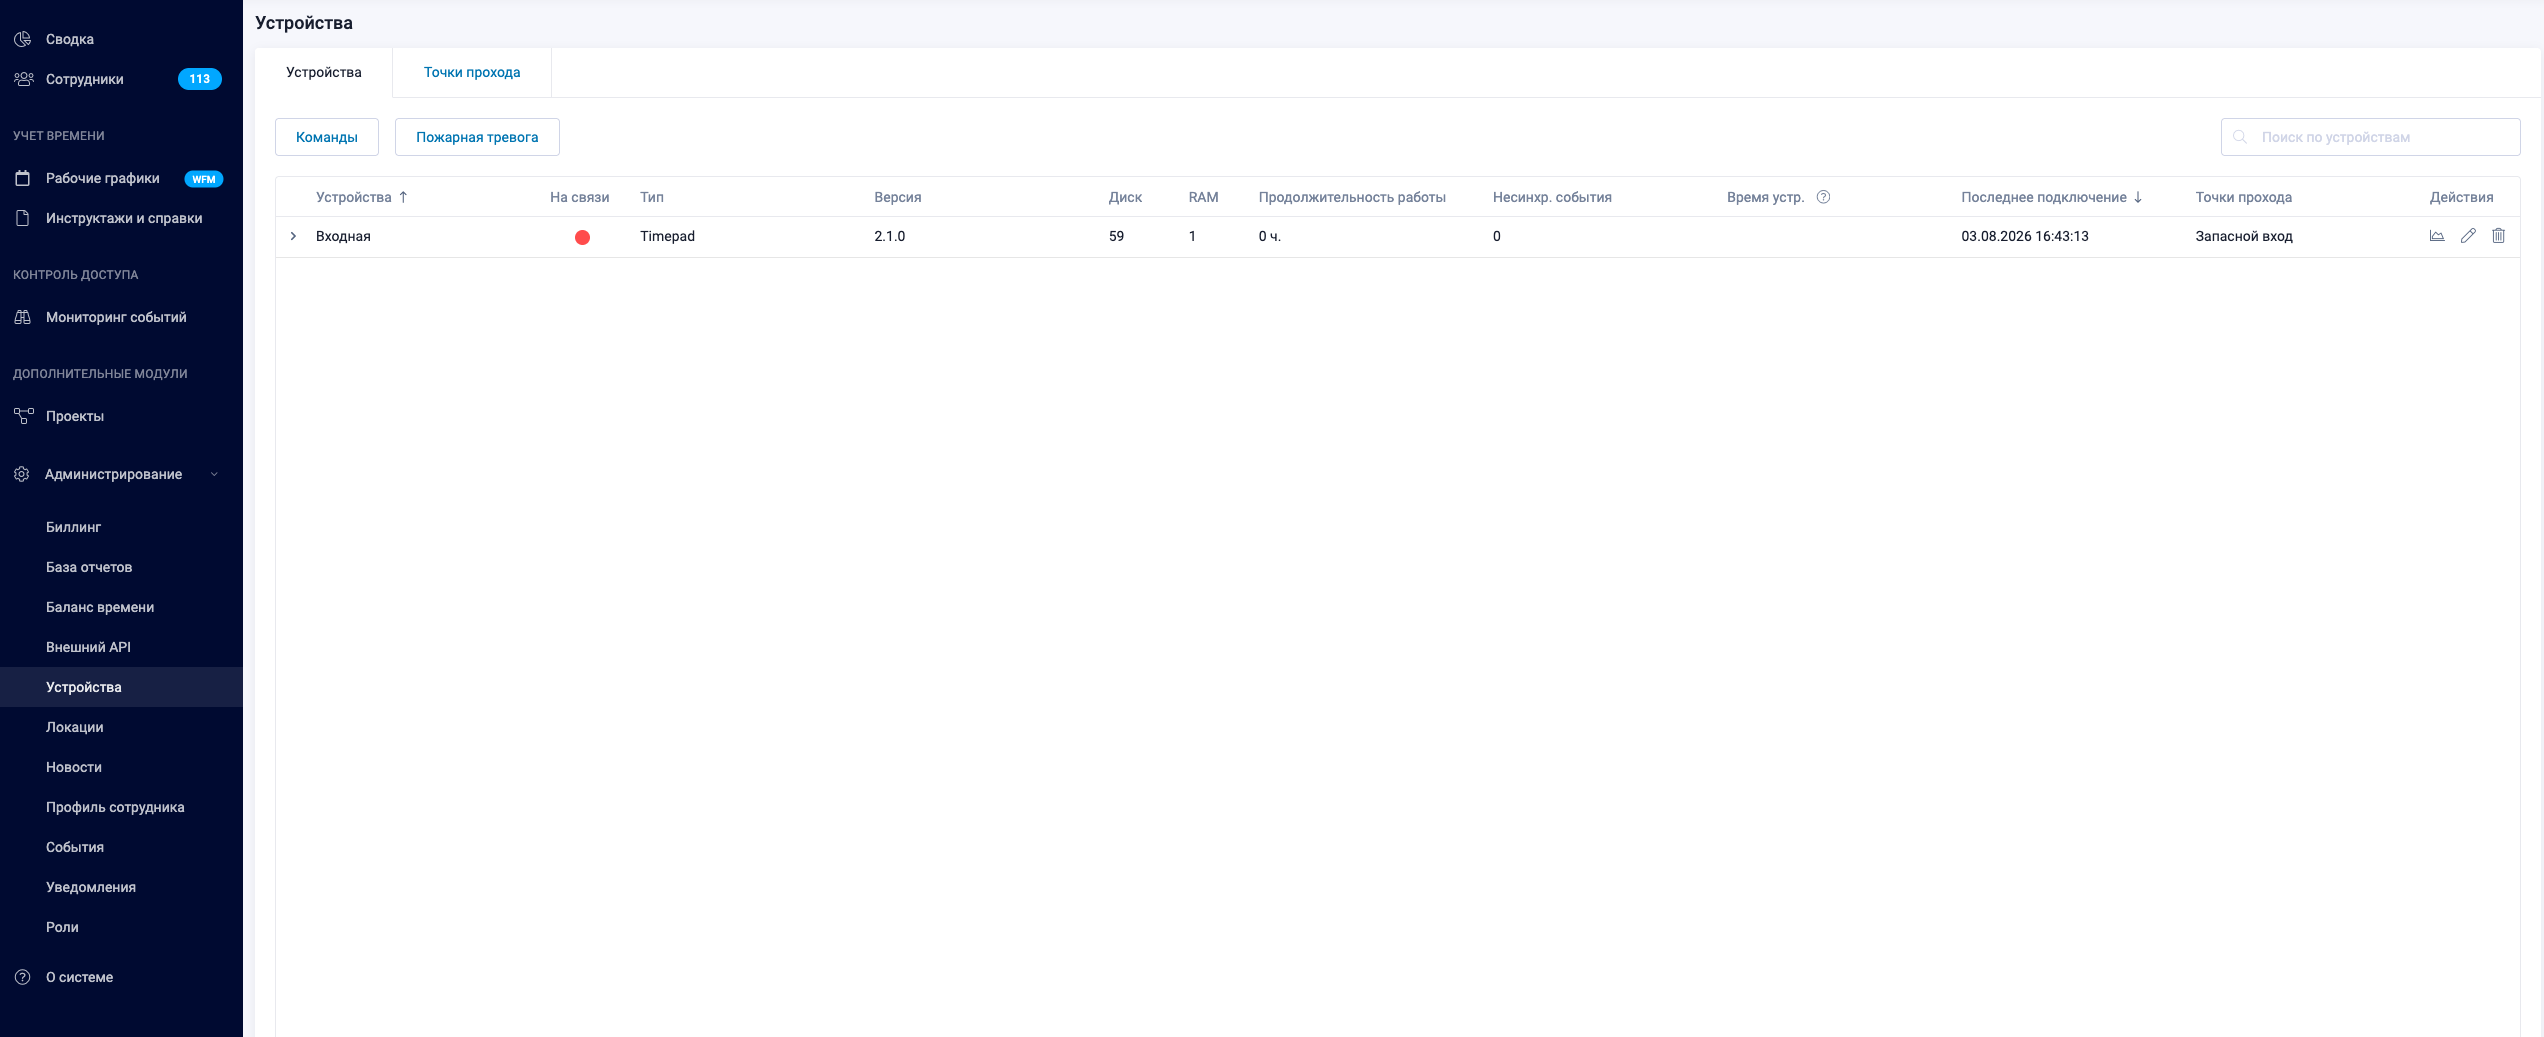The height and width of the screenshot is (1037, 2544).
Task: Click the Сотрудники people icon
Action: click(24, 79)
